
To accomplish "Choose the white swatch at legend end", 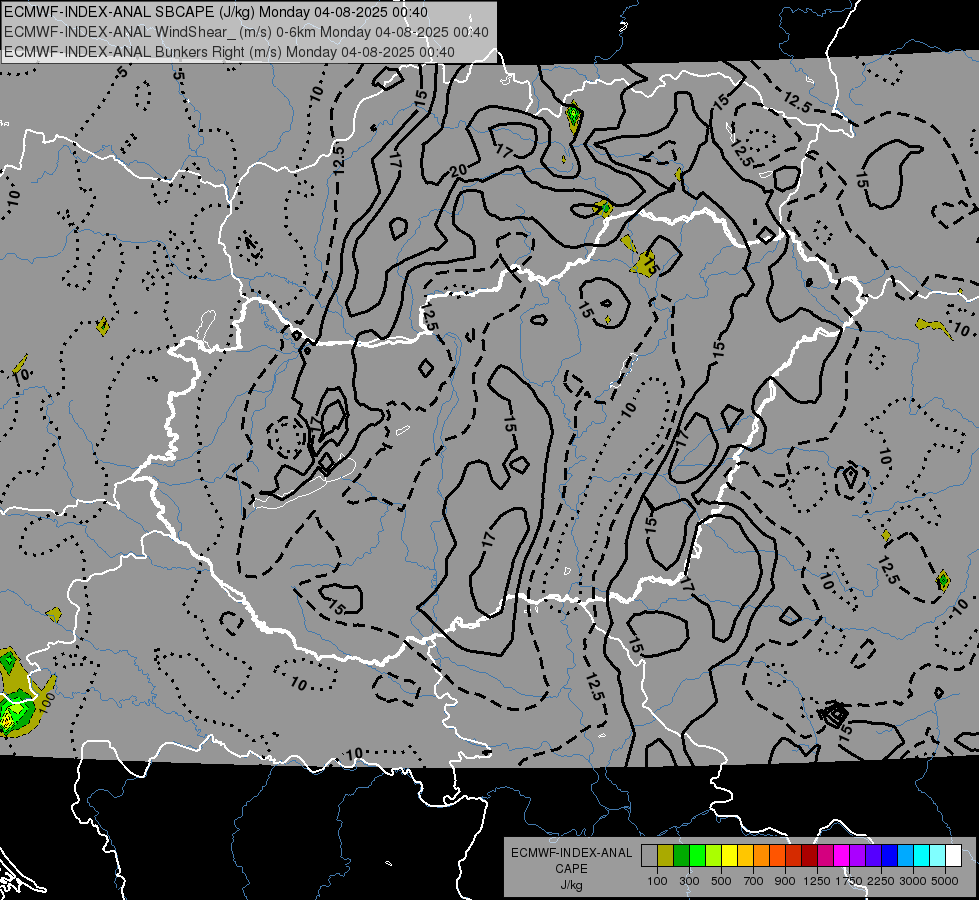I will [x=953, y=856].
